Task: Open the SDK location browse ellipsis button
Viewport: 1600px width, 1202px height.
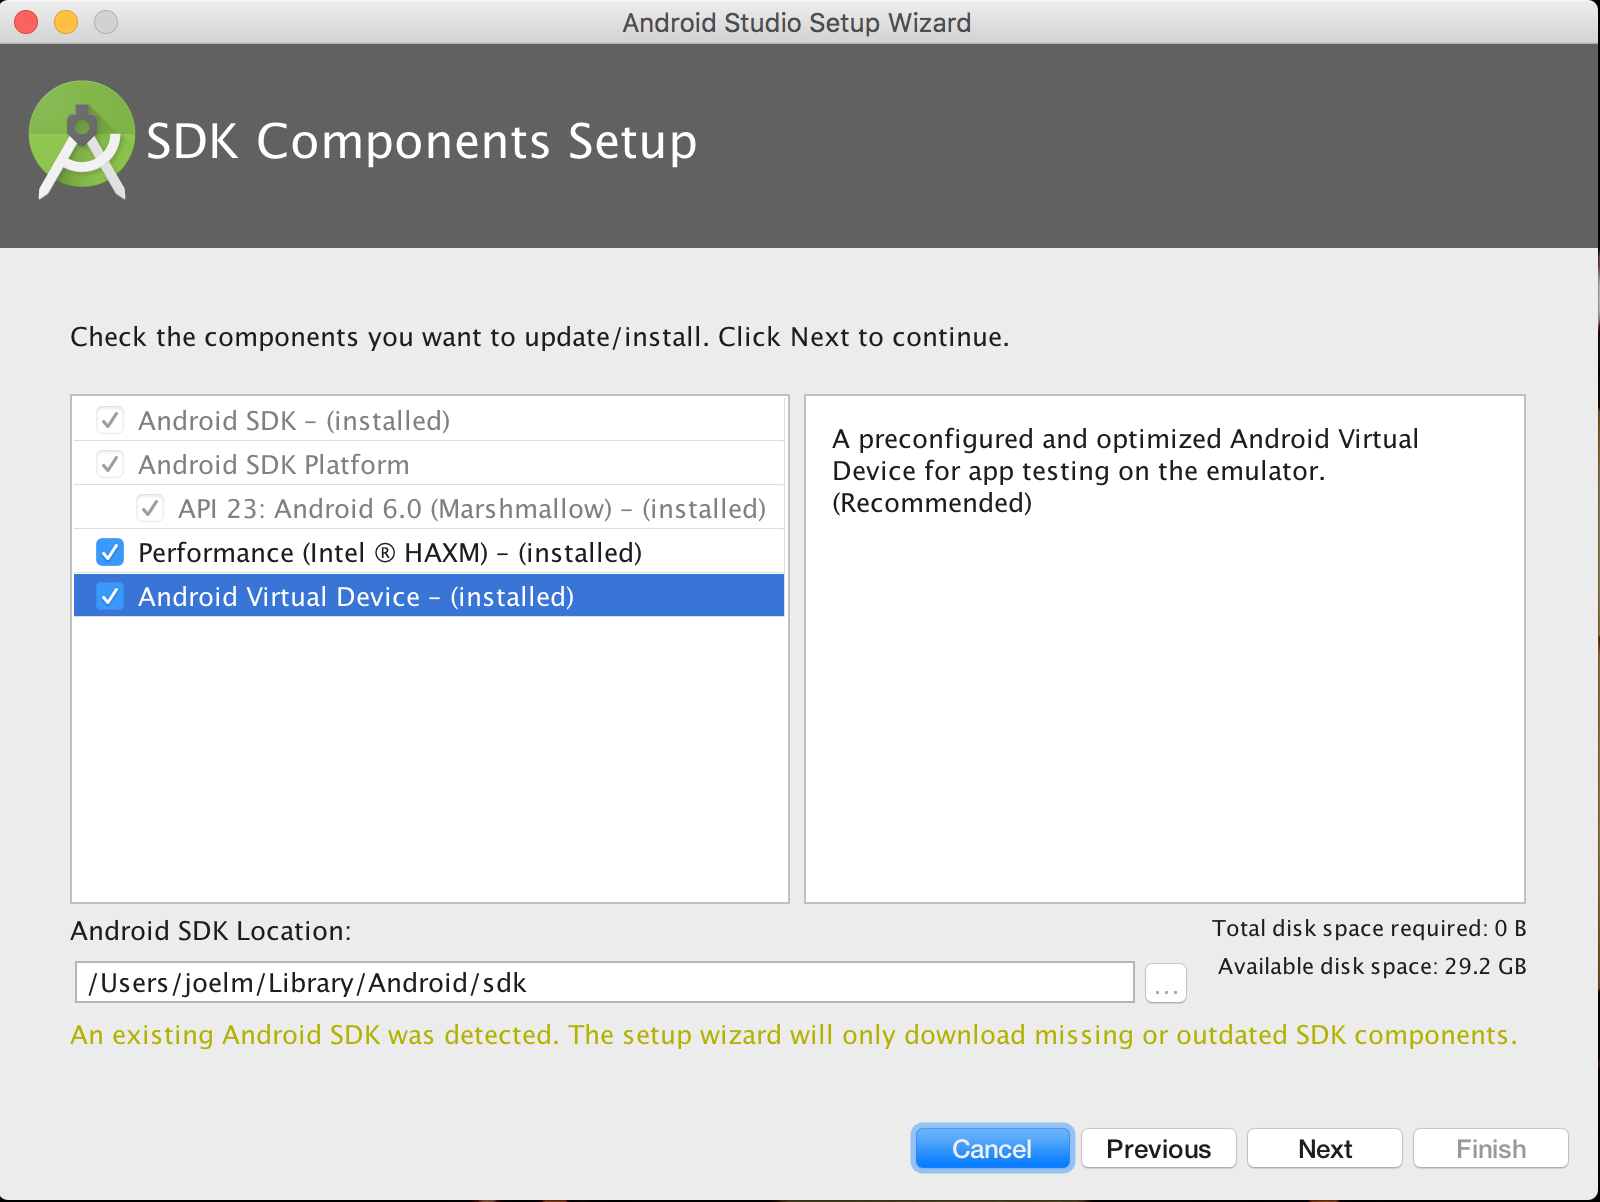Action: (1165, 983)
